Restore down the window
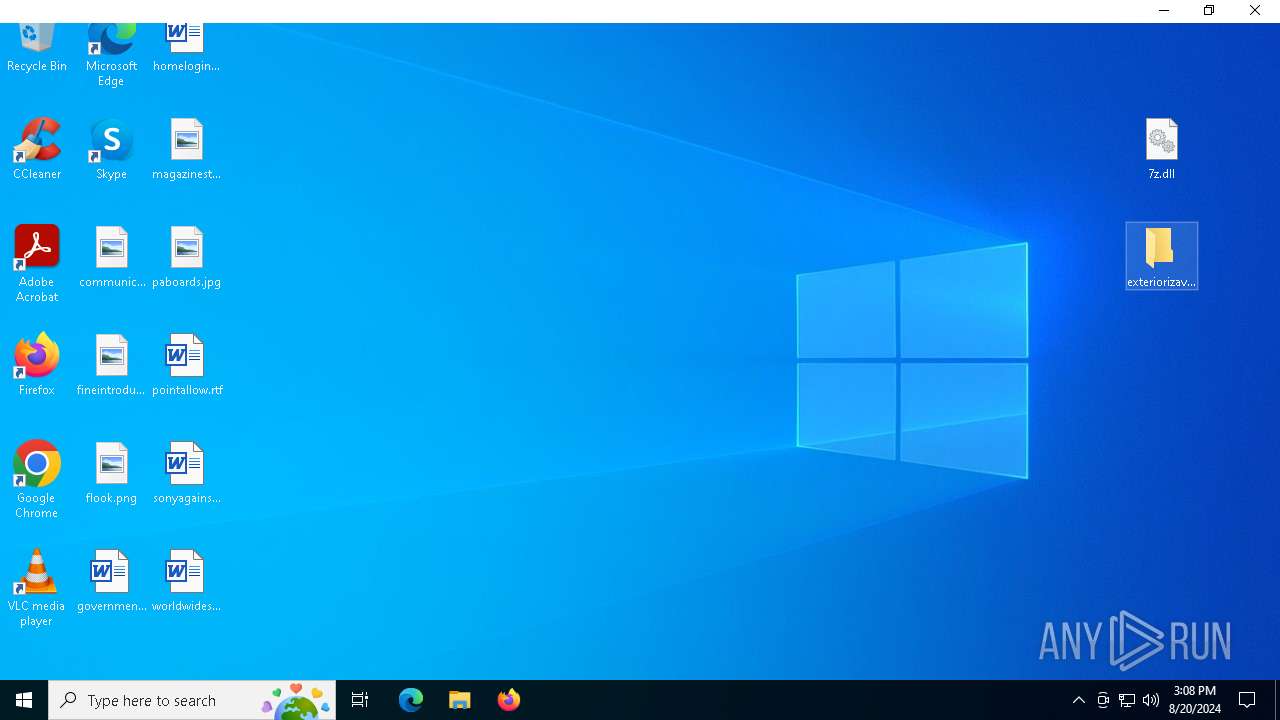This screenshot has width=1280, height=720. tap(1209, 11)
